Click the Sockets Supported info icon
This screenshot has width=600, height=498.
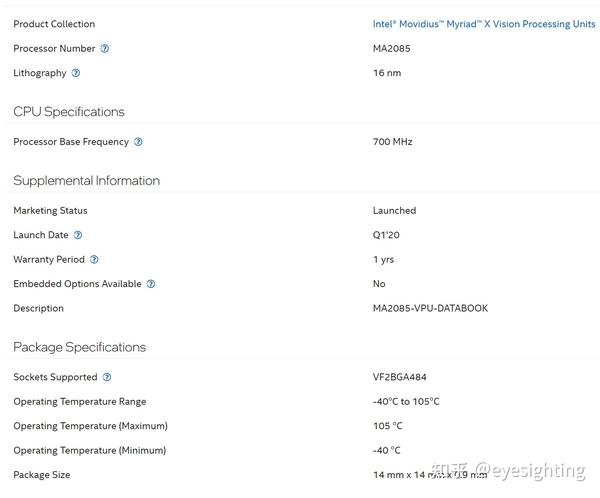107,377
